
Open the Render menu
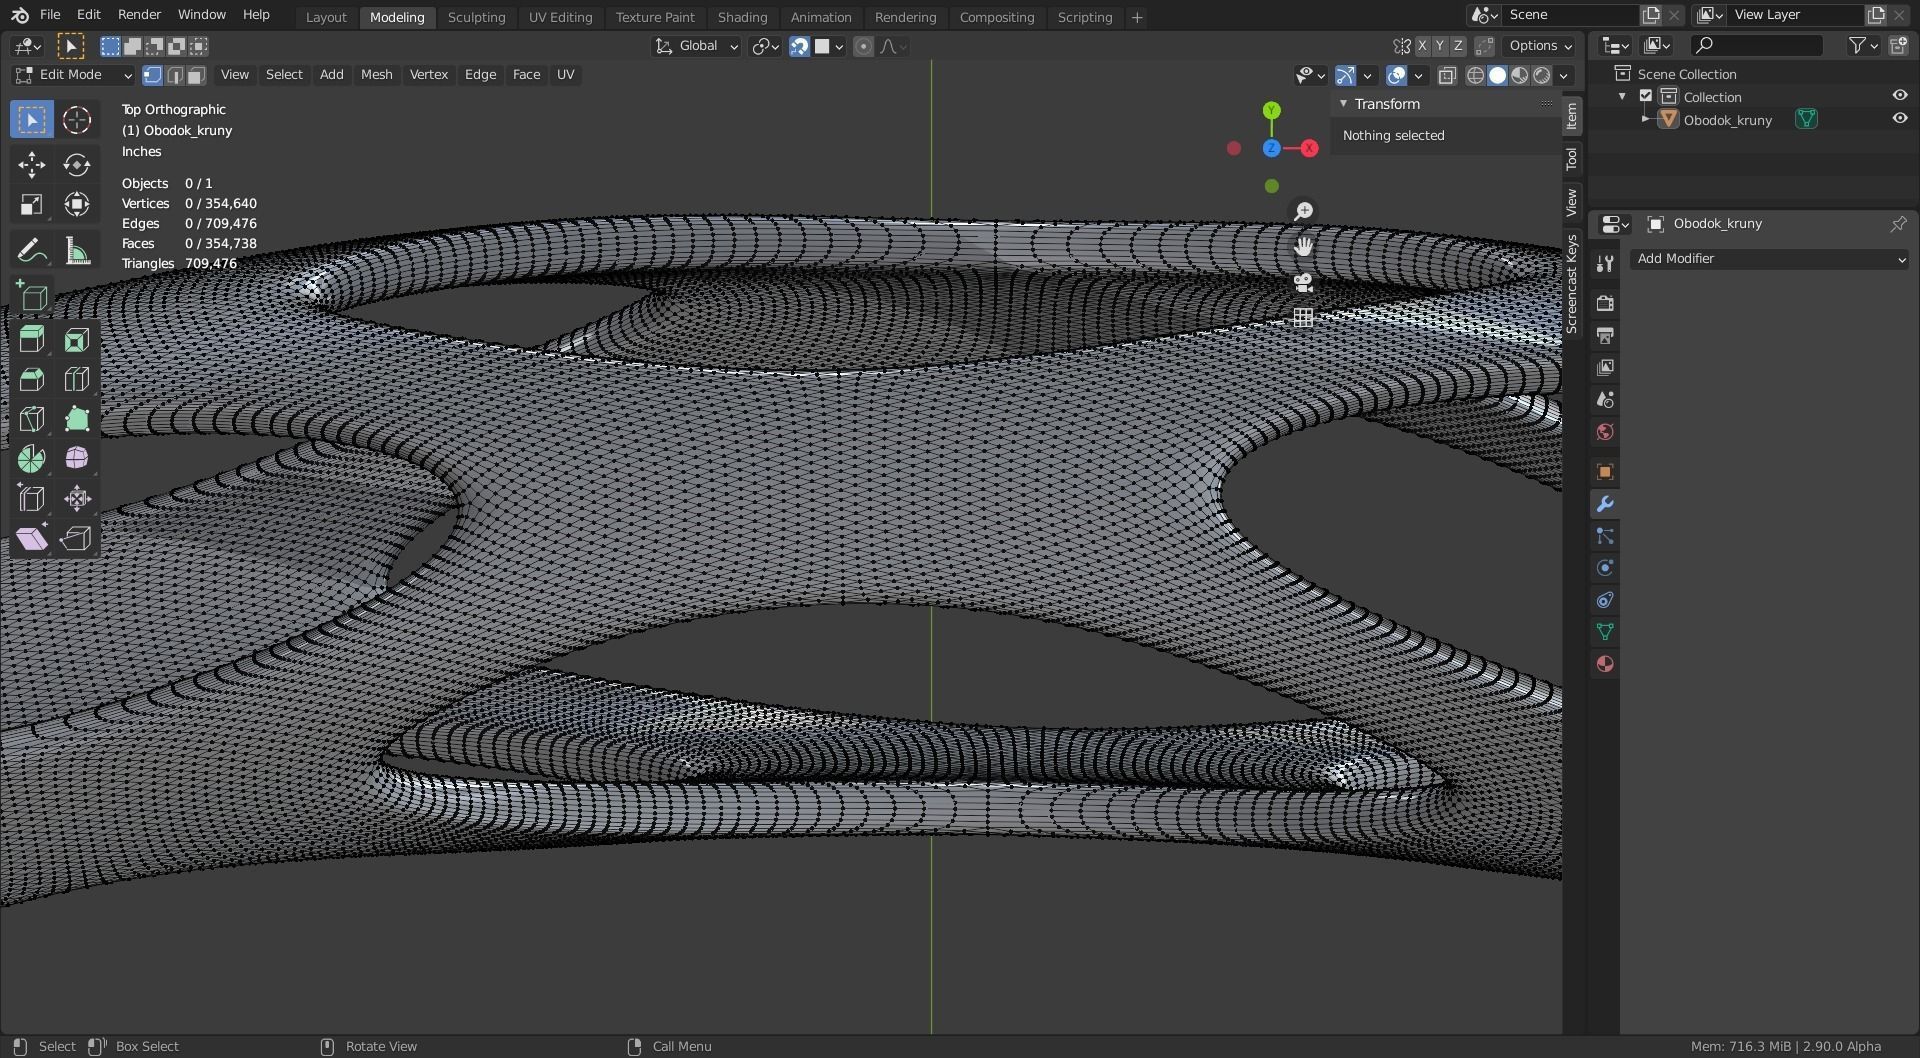point(139,15)
